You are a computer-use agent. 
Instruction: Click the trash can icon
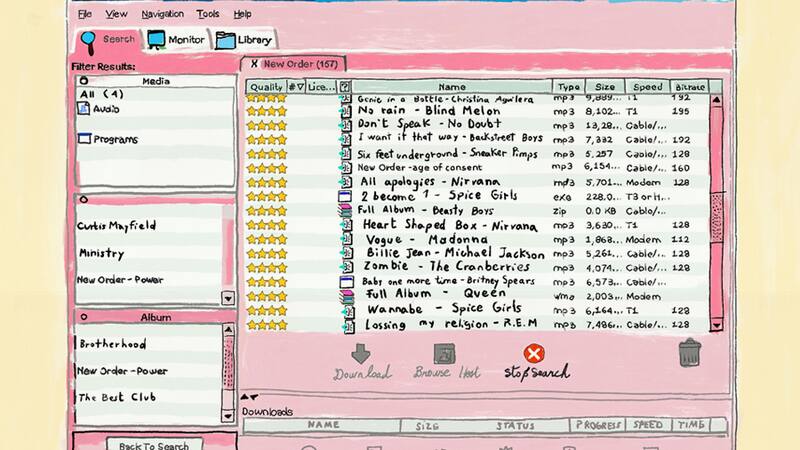tap(690, 353)
